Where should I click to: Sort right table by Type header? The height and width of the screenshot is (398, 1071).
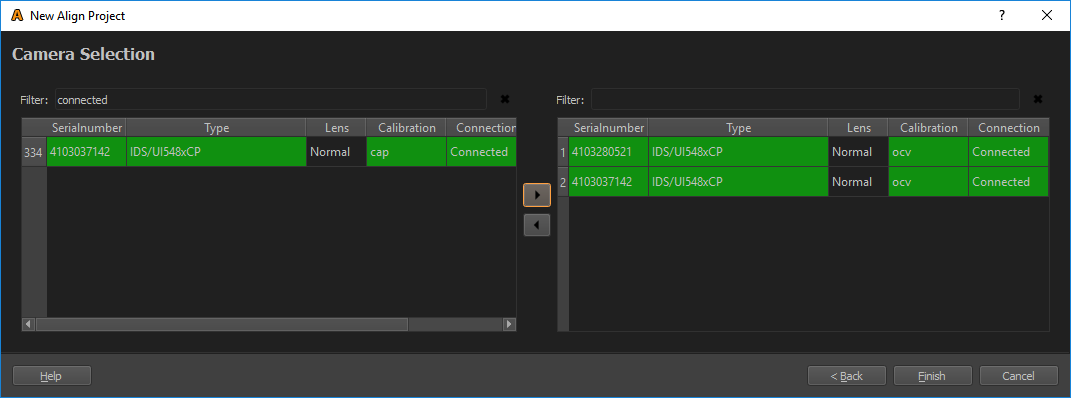(x=738, y=128)
